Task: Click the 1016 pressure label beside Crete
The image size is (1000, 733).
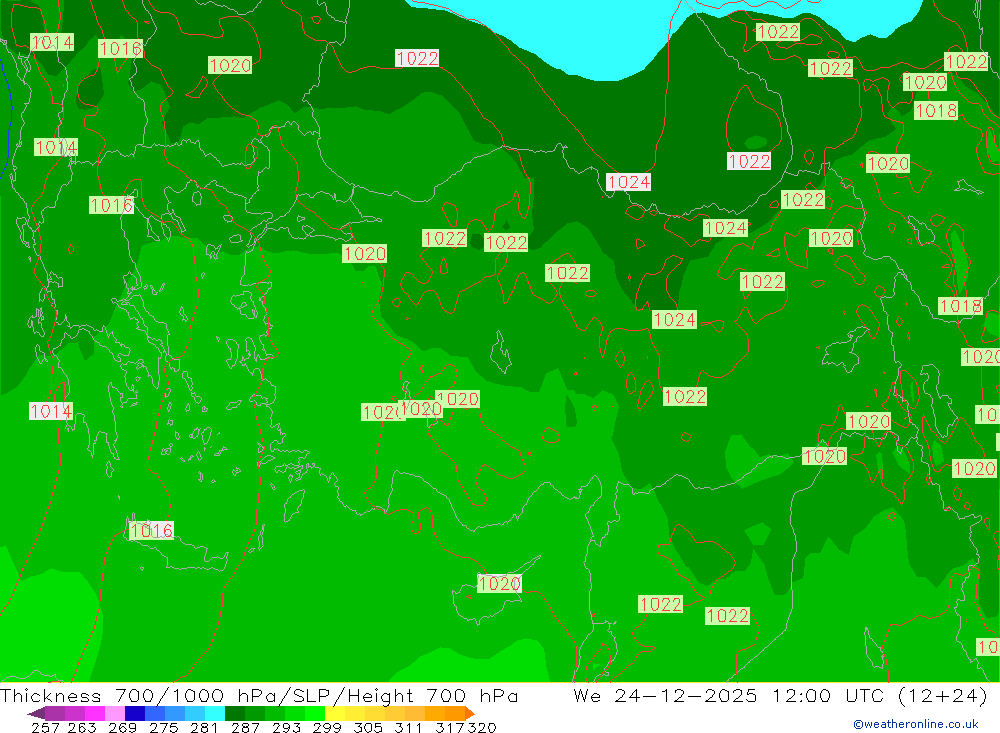Action: point(151,530)
